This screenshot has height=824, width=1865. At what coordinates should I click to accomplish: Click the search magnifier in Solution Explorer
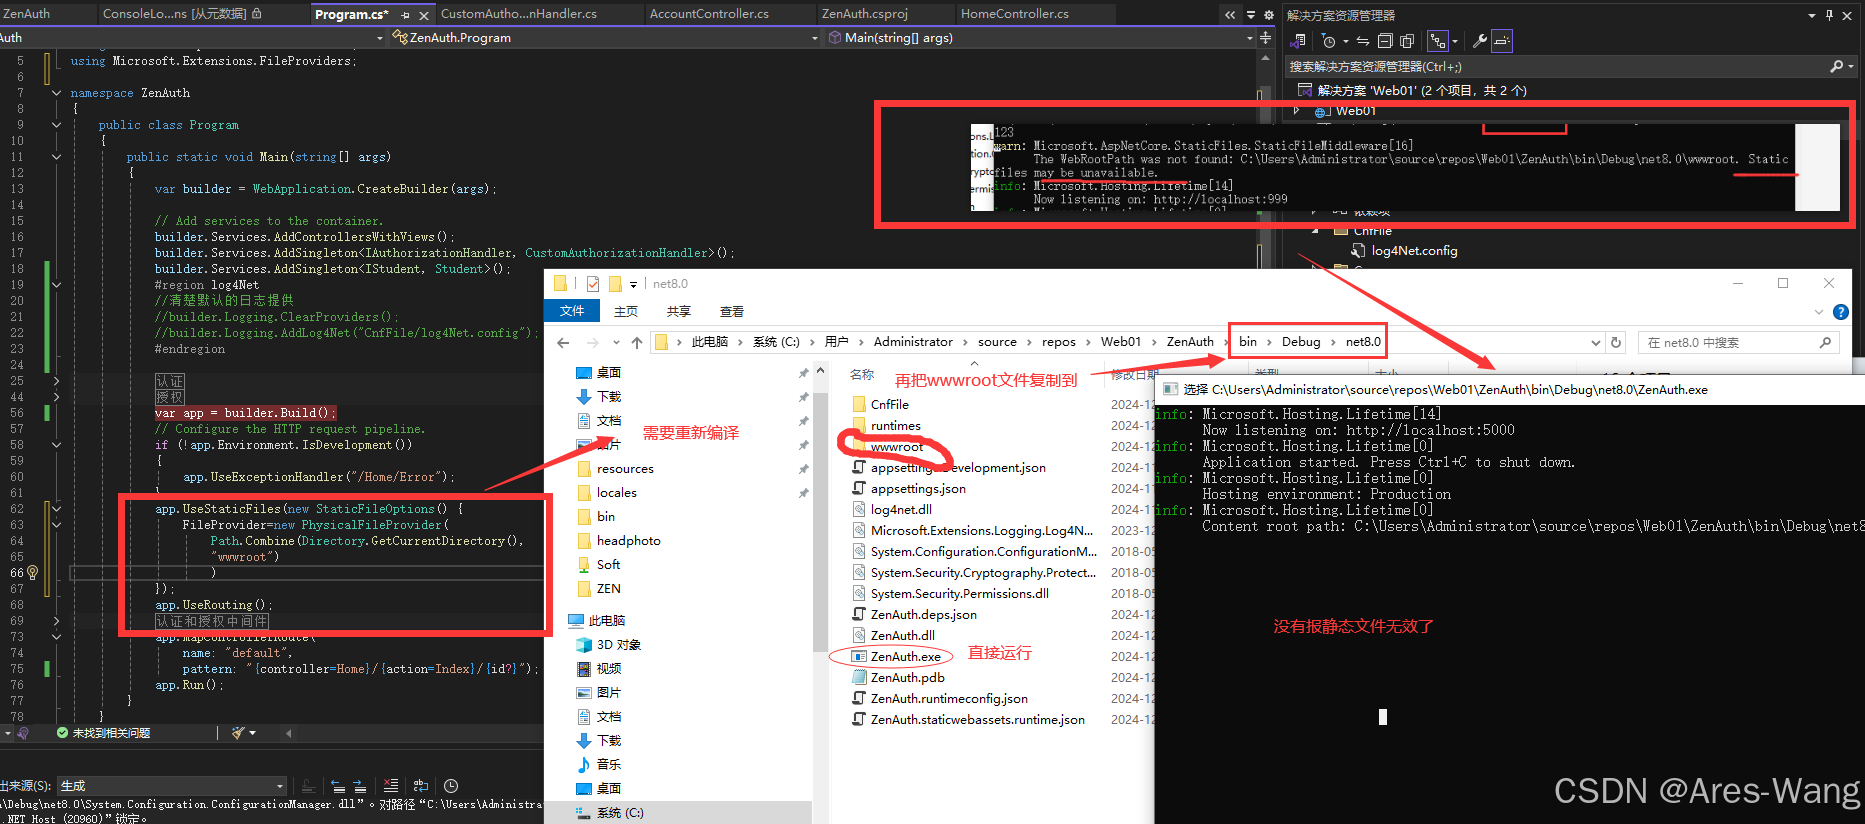tap(1836, 66)
